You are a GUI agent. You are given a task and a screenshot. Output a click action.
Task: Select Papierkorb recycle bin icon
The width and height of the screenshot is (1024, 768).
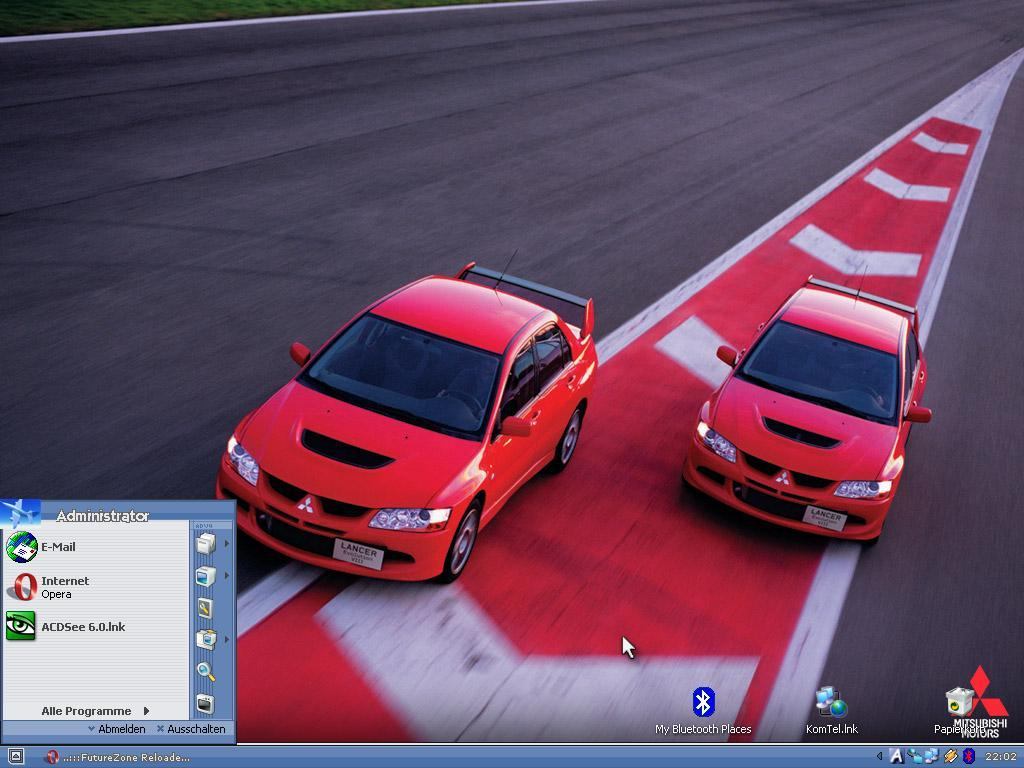point(959,711)
